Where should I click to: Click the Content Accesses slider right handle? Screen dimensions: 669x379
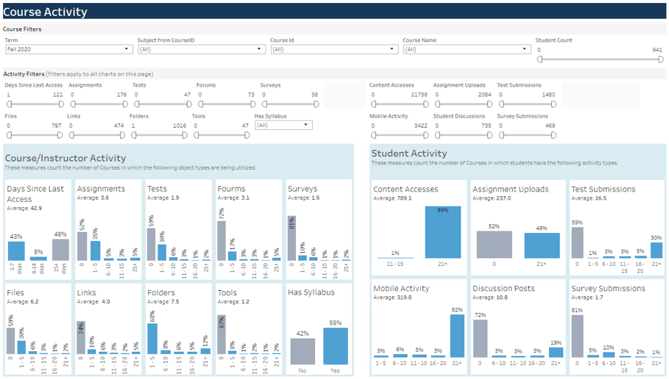(x=425, y=104)
